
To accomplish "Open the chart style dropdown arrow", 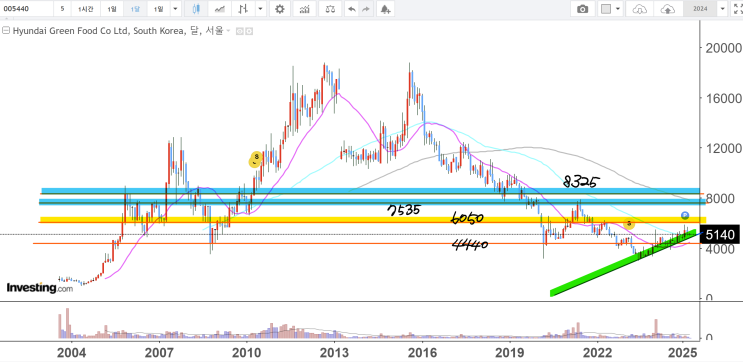I will click(x=261, y=9).
